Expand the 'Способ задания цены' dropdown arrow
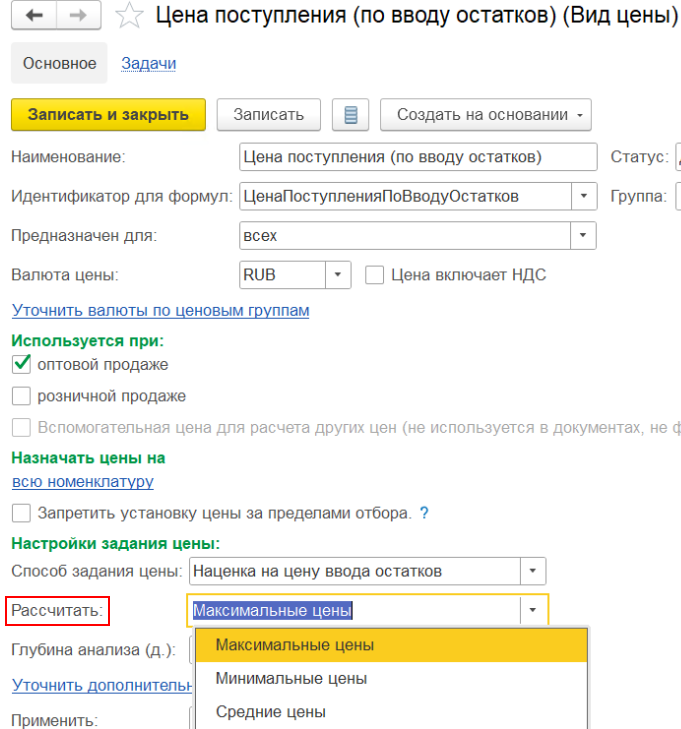Screen dimensions: 681x729 533,571
